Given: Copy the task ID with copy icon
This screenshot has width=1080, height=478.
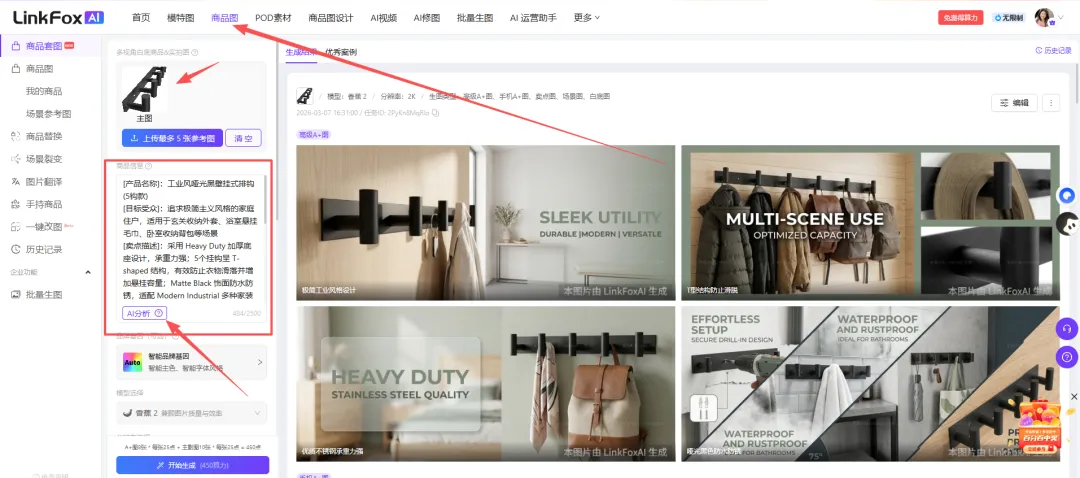Looking at the screenshot, I should point(435,112).
